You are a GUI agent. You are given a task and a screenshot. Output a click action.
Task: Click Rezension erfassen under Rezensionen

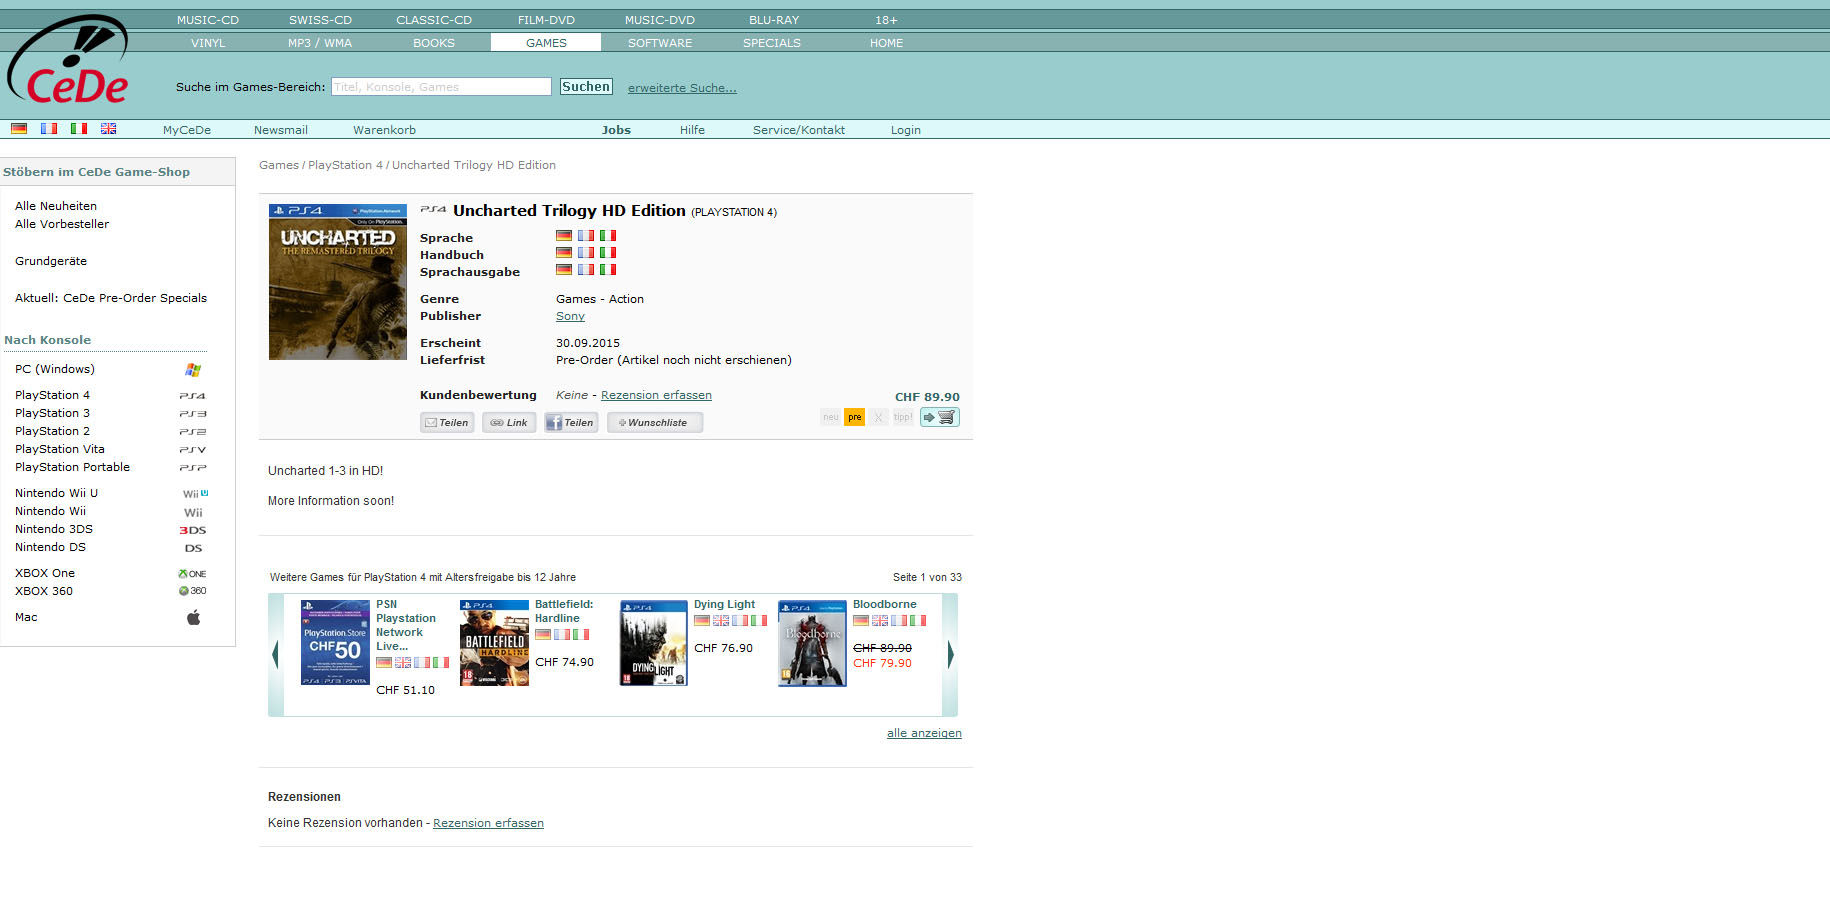tap(488, 823)
